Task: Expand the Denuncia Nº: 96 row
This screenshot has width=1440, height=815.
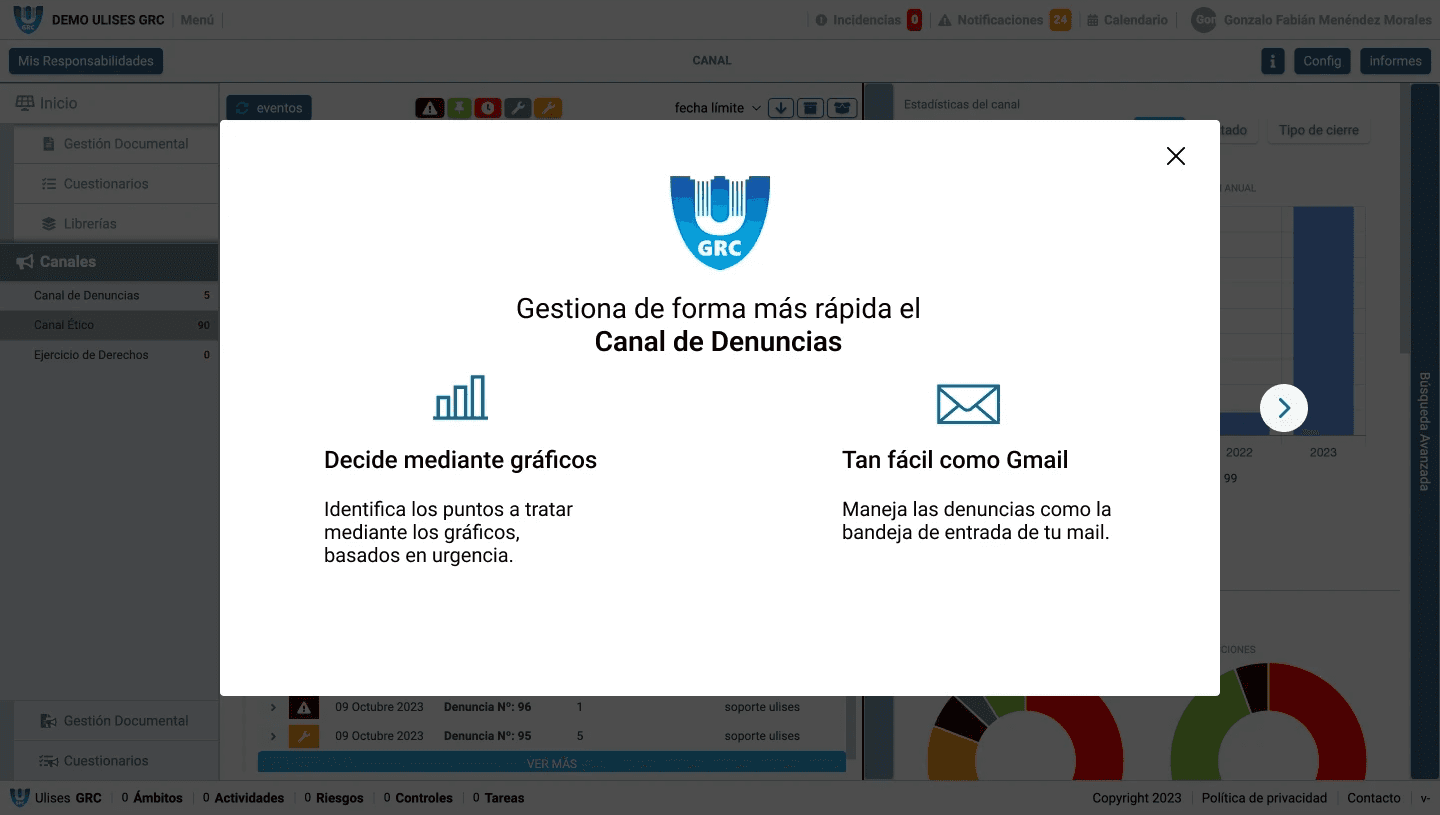Action: pyautogui.click(x=273, y=708)
